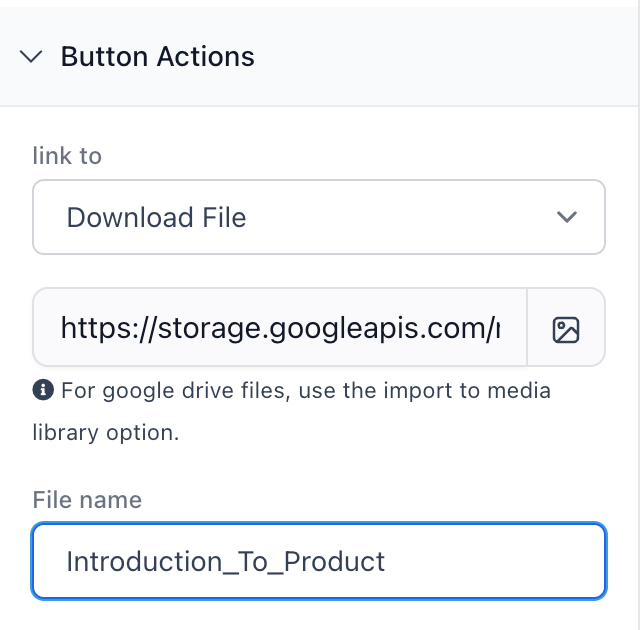The height and width of the screenshot is (630, 640).
Task: Click the google drive files helper text
Action: tap(292, 411)
